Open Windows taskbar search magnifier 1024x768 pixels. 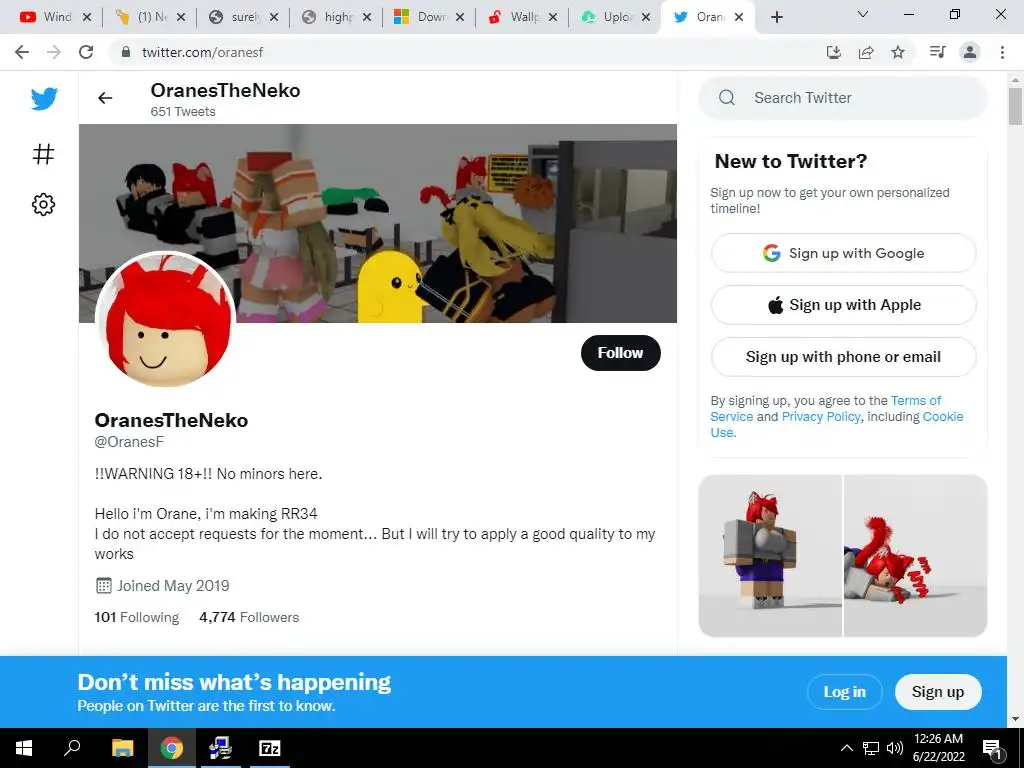[x=72, y=748]
